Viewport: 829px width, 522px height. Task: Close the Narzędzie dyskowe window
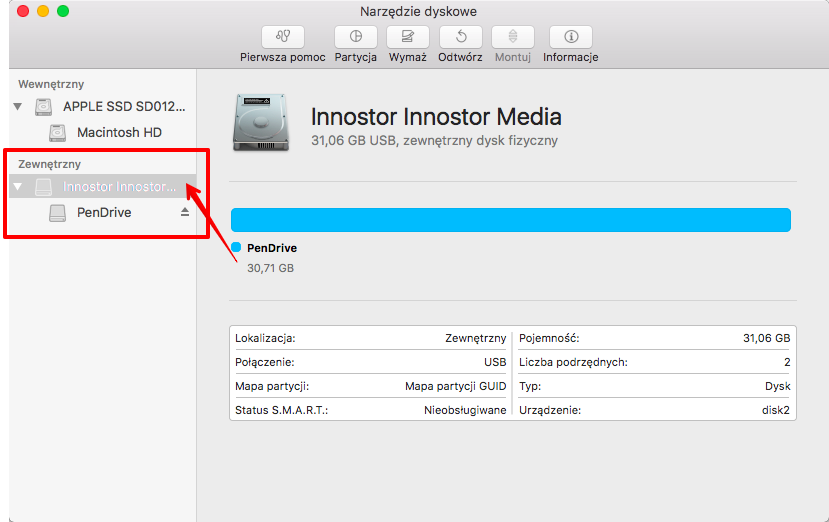click(x=23, y=11)
